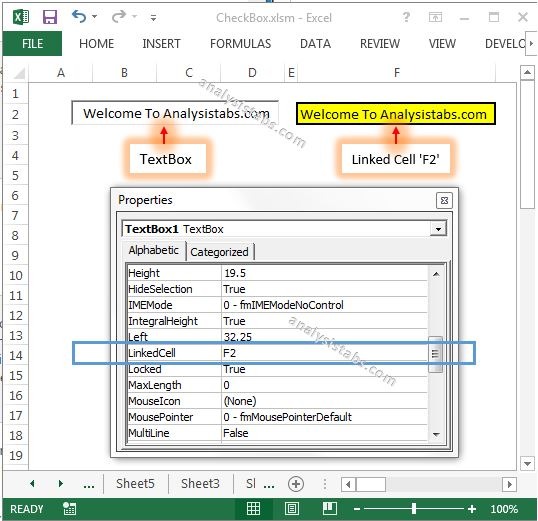Add a new sheet
Screen dimensions: 538x521
pyautogui.click(x=296, y=484)
